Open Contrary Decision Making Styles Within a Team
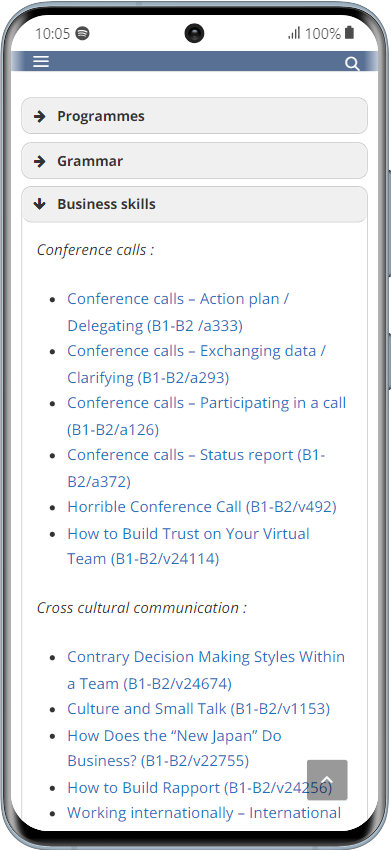 206,670
